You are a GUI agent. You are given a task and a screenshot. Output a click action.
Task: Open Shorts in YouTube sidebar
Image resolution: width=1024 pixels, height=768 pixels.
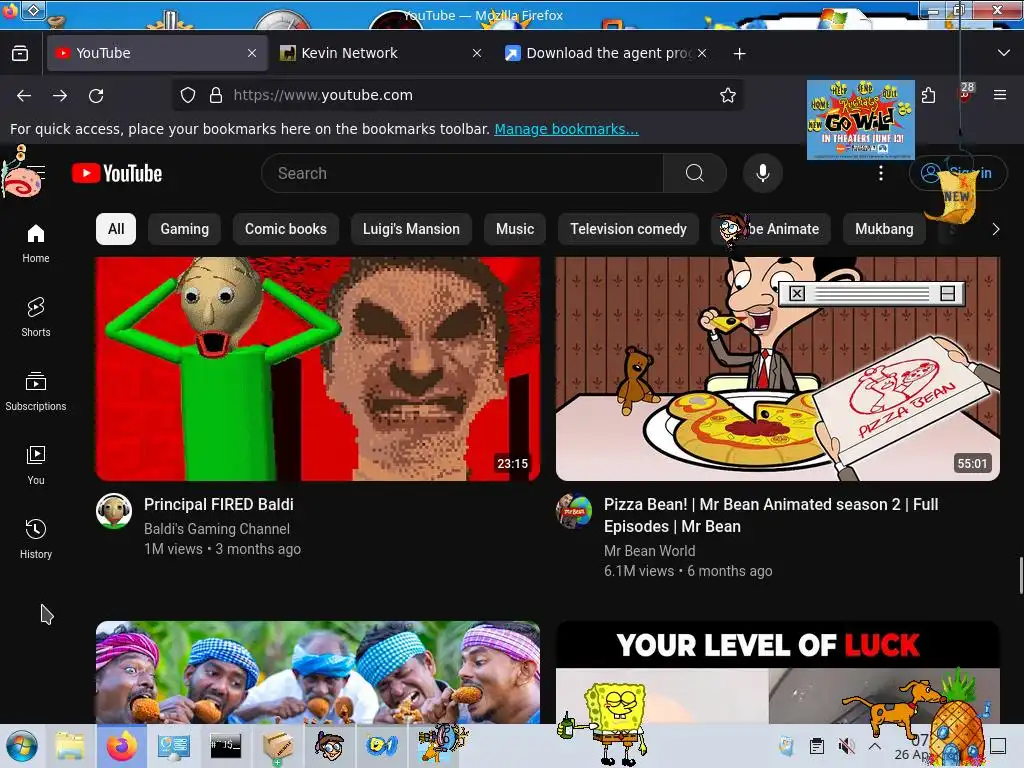36,317
